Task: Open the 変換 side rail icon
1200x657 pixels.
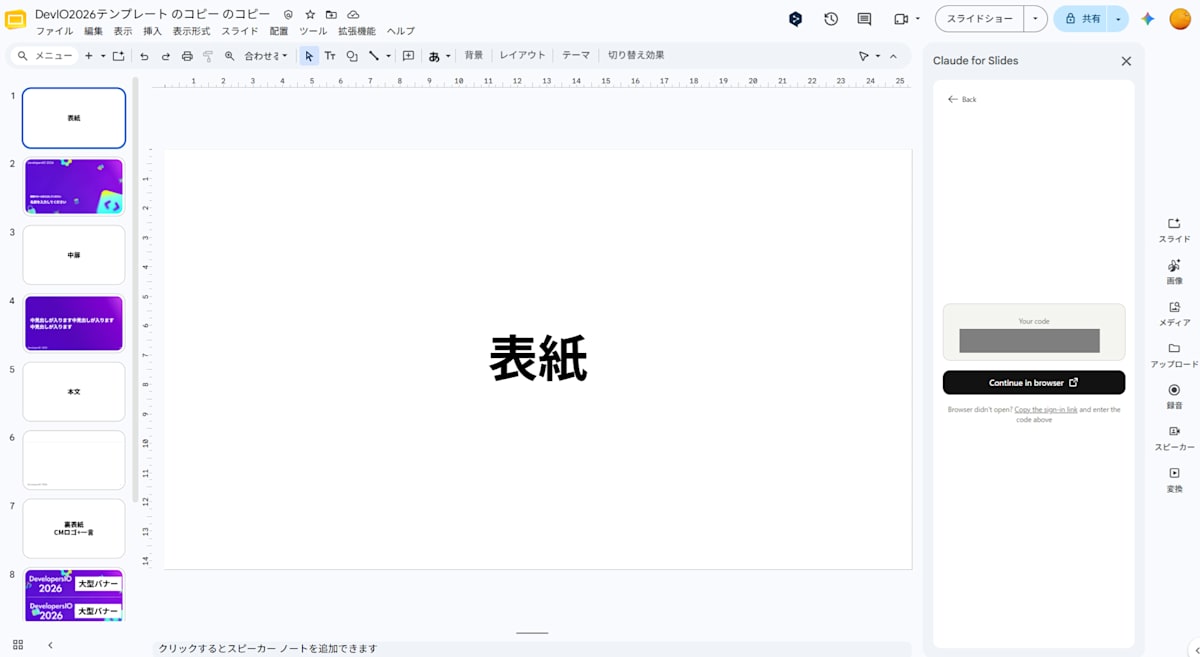Action: (1174, 480)
